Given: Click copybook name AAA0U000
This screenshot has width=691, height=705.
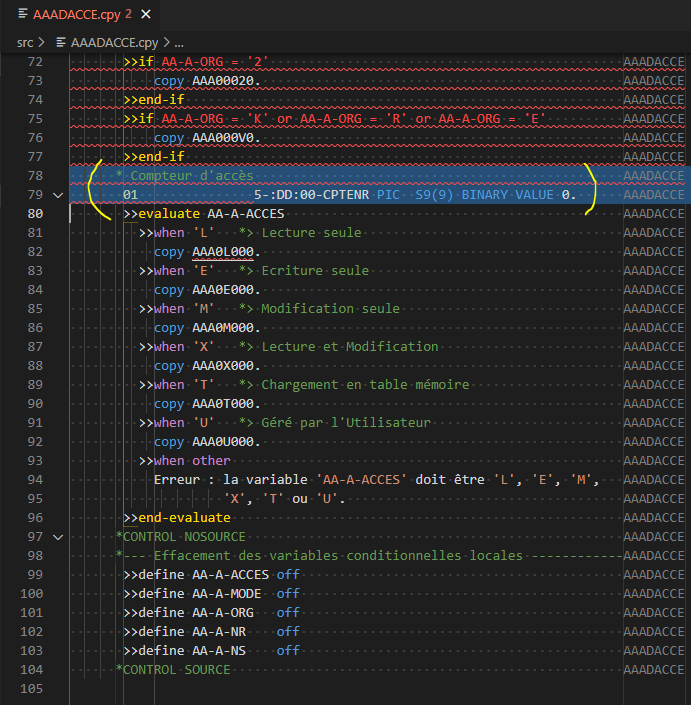Looking at the screenshot, I should click(223, 442).
